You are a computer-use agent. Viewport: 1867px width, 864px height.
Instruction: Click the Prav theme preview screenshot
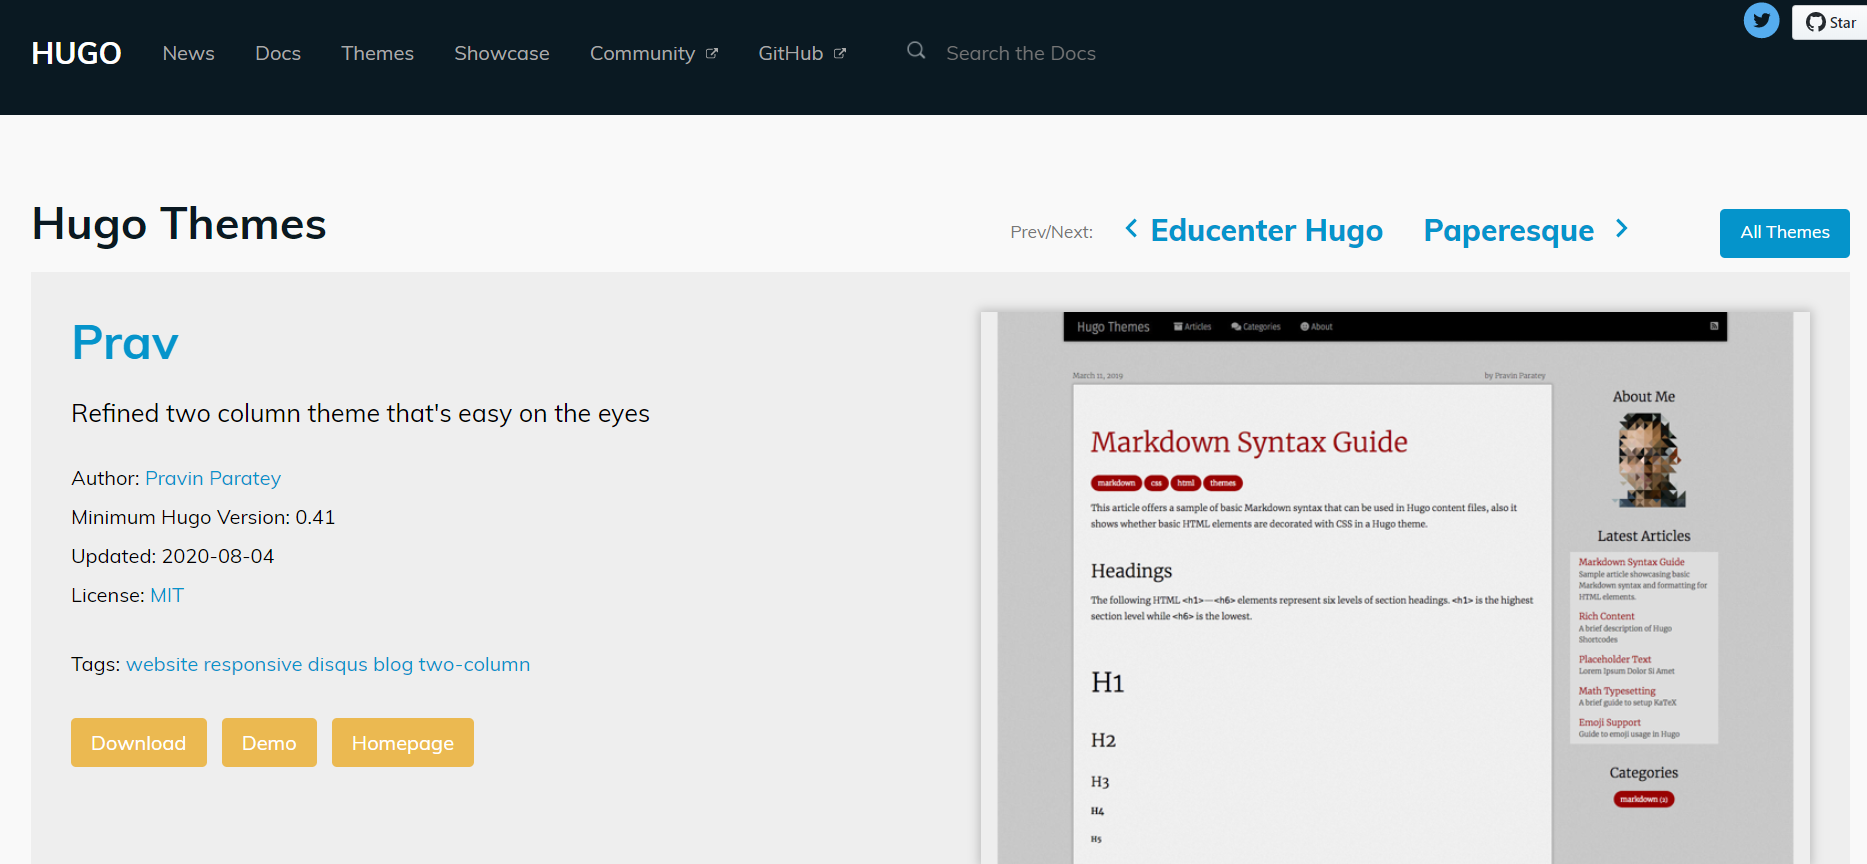coord(1395,588)
